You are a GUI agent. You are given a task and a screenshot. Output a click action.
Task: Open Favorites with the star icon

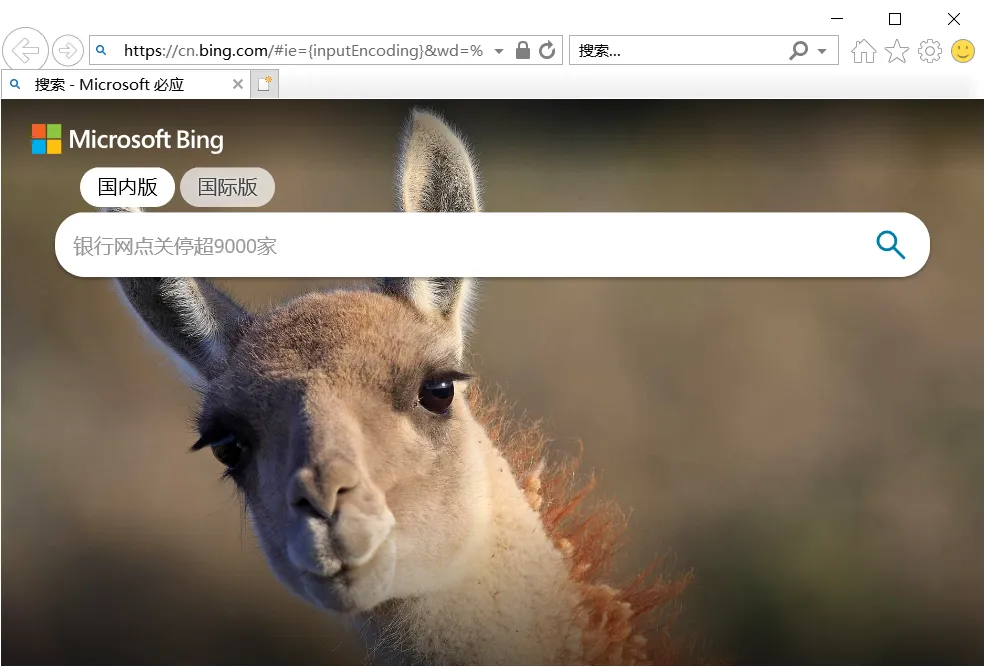pos(897,51)
